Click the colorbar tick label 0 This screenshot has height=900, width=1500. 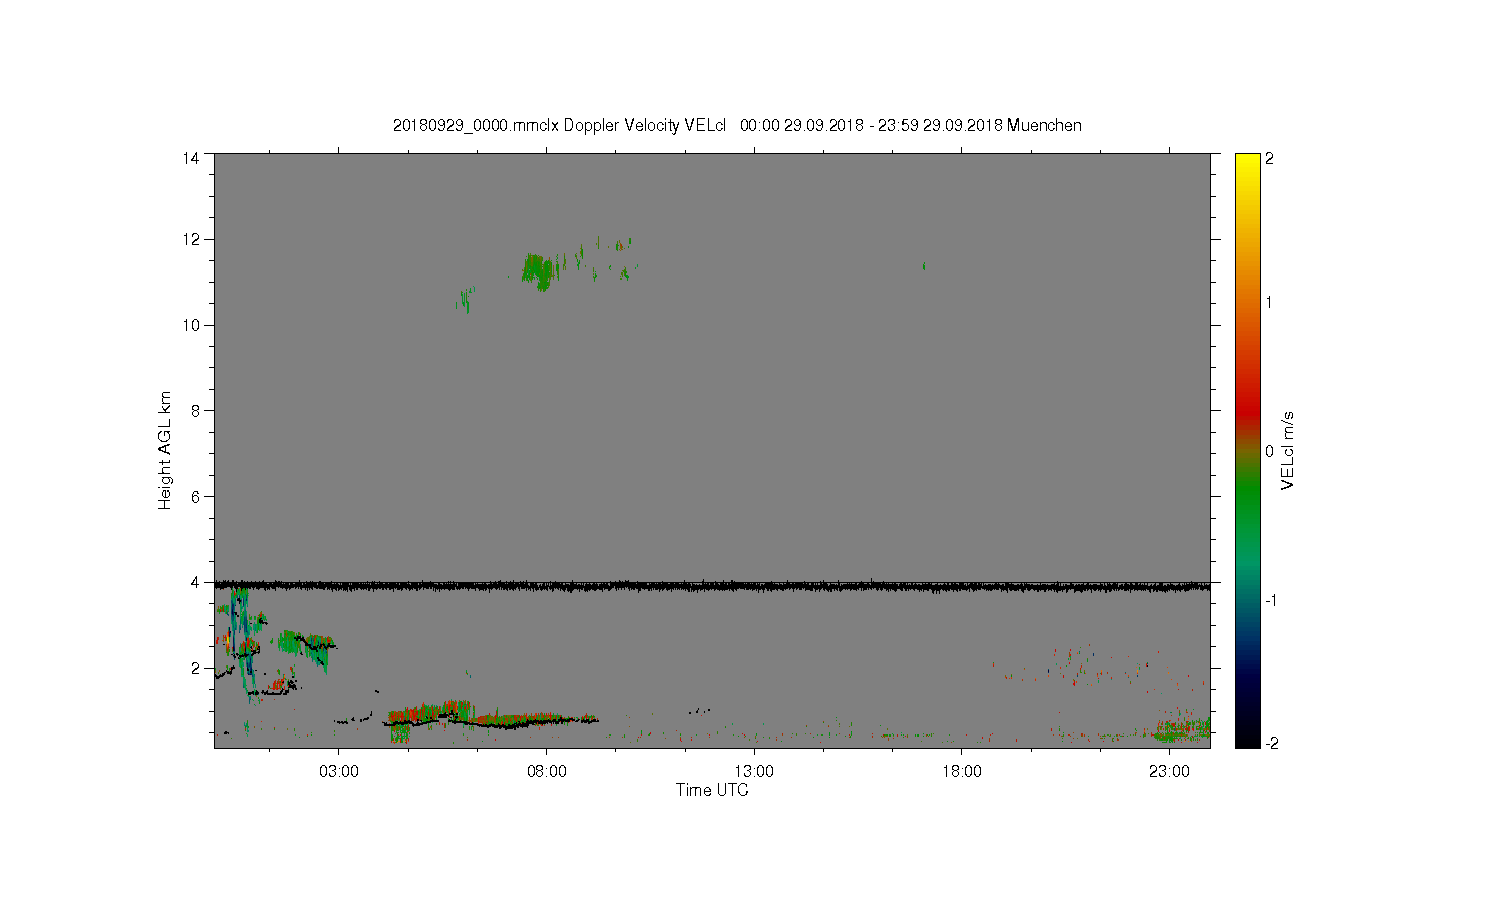[1270, 451]
